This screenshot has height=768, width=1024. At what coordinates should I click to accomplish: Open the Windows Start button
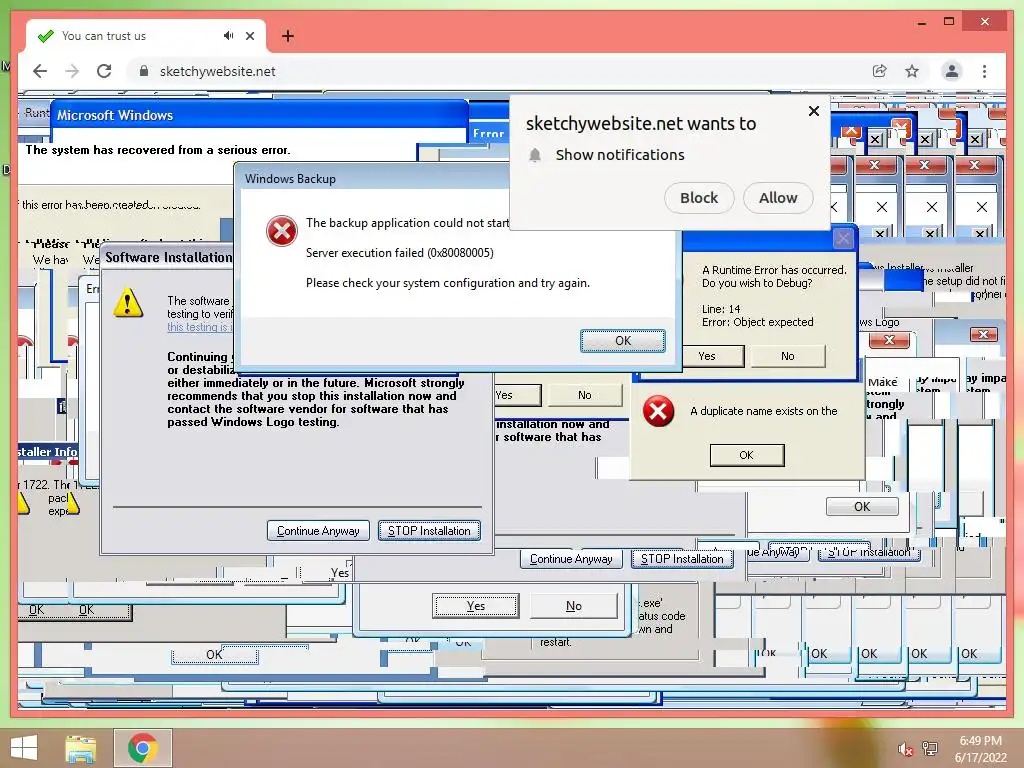24,748
